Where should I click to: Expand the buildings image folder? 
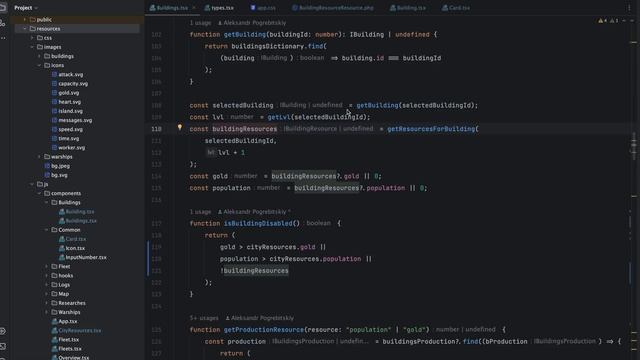tap(39, 56)
